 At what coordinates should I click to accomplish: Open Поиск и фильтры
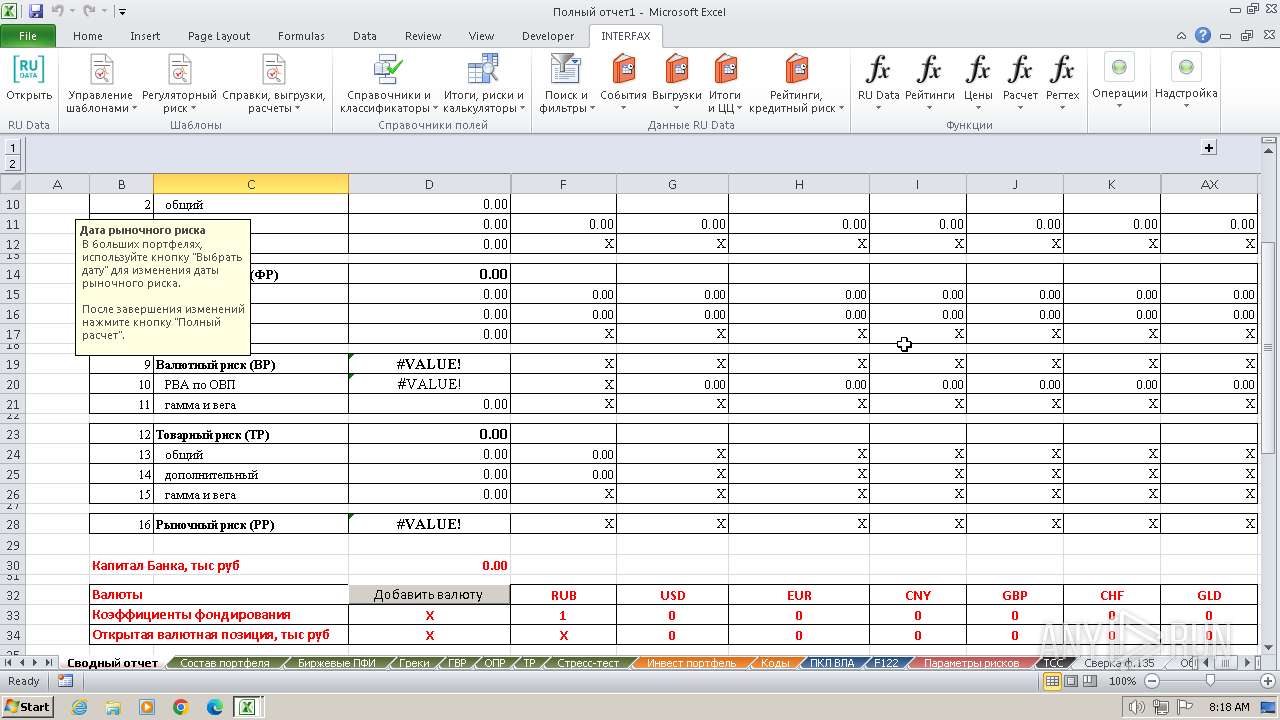coord(567,84)
